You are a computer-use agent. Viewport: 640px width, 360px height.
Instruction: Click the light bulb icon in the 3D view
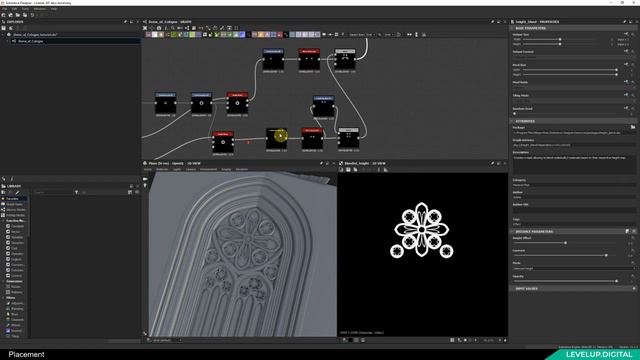click(x=145, y=186)
